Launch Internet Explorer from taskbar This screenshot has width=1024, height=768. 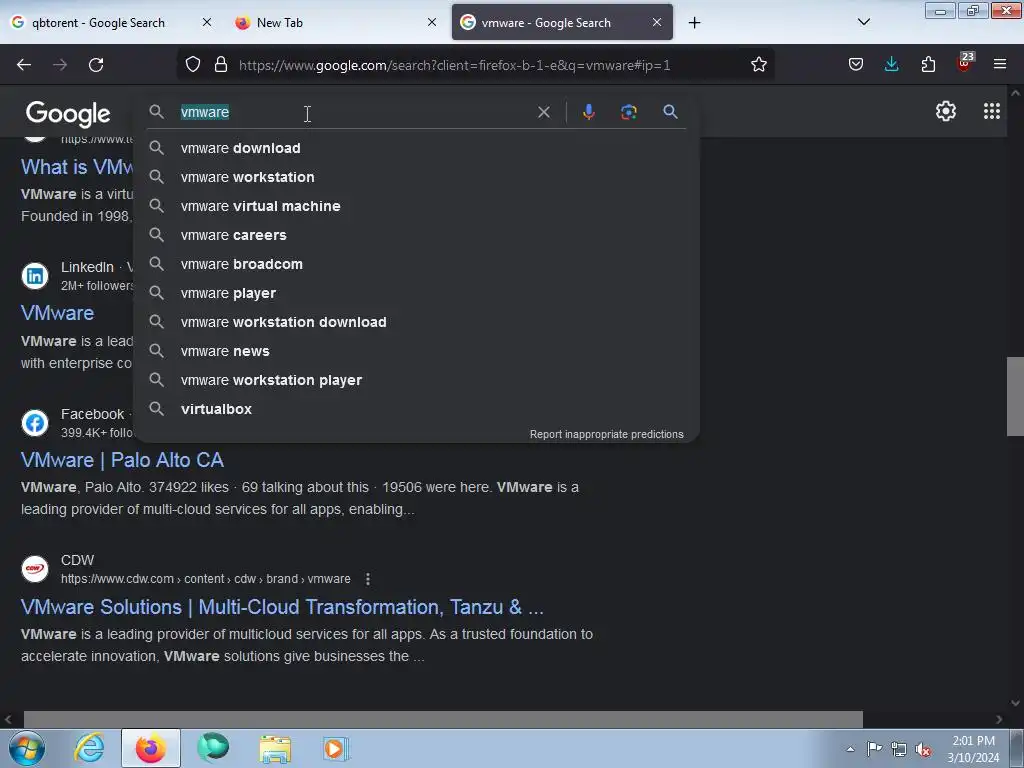(89, 748)
